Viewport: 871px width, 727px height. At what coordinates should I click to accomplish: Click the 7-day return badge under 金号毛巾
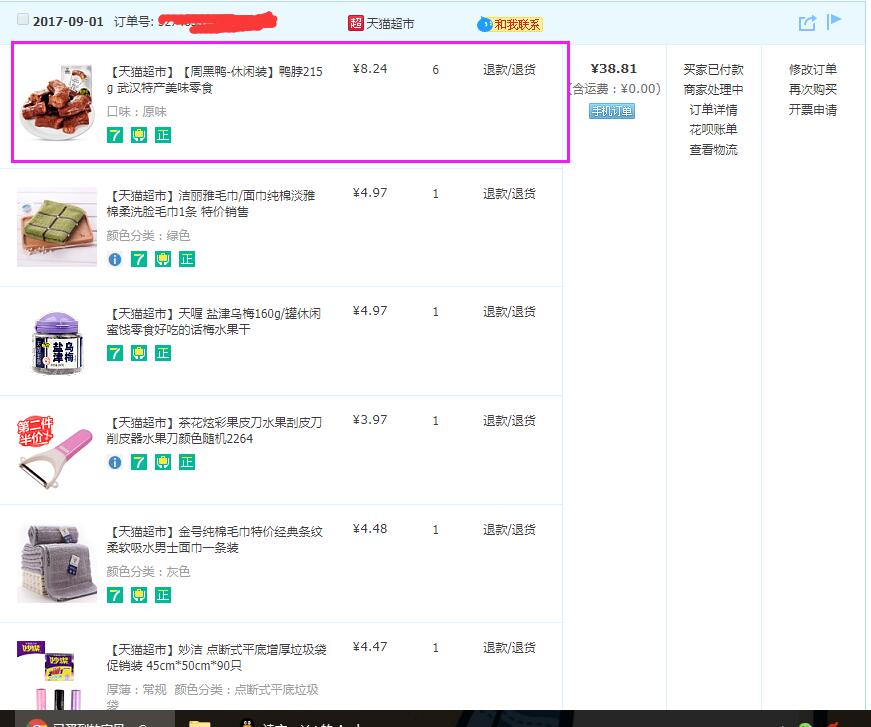(115, 595)
